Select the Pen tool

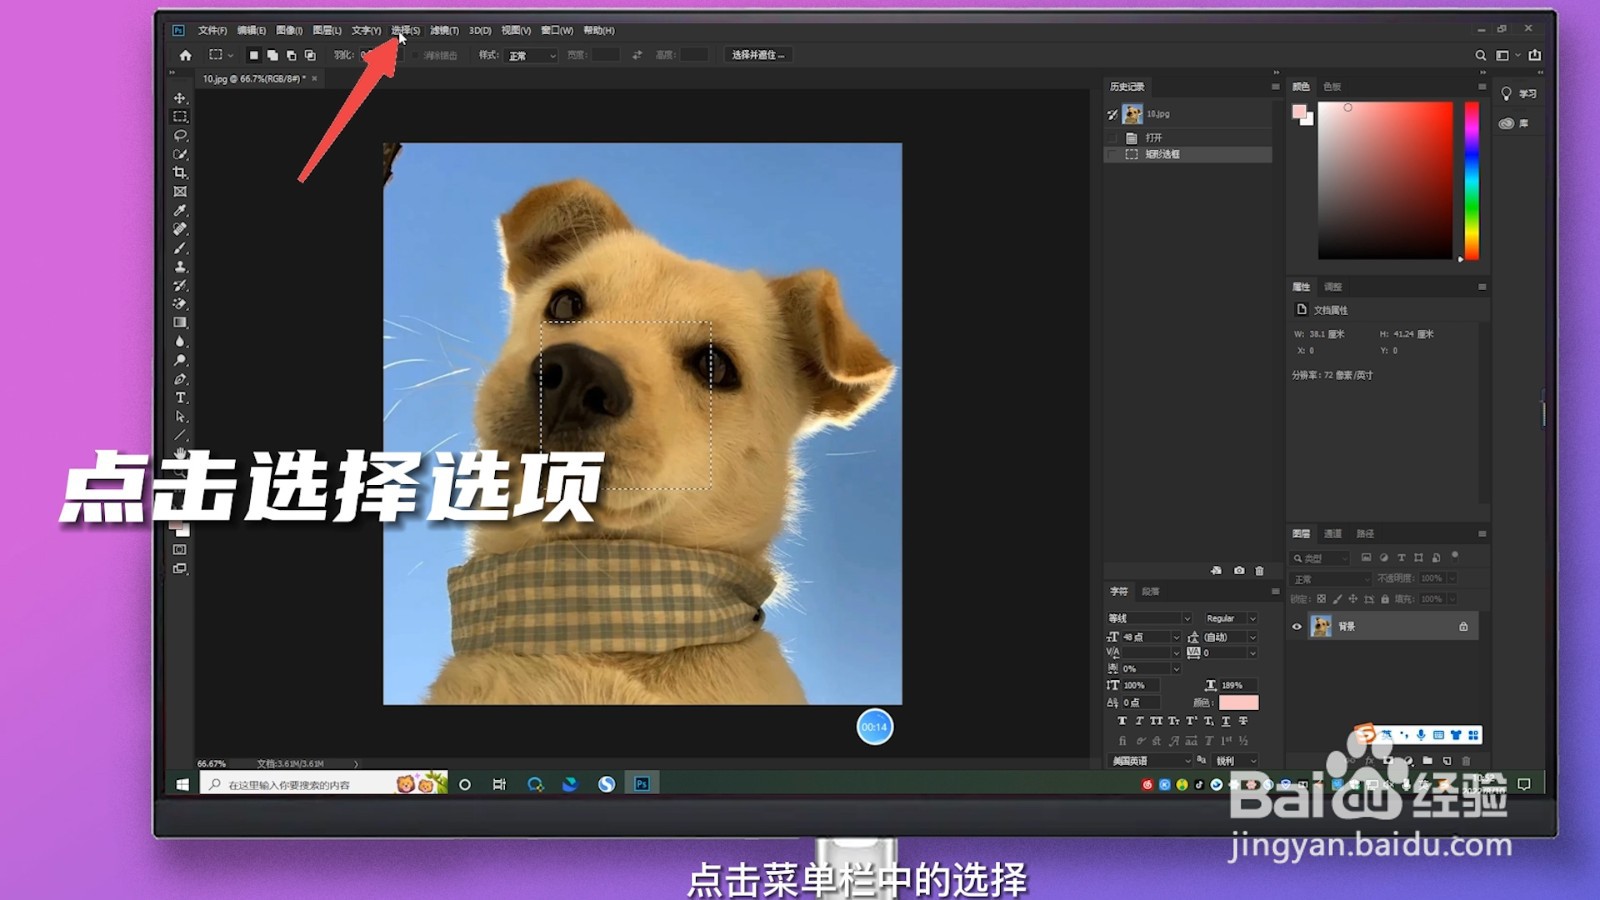[180, 379]
